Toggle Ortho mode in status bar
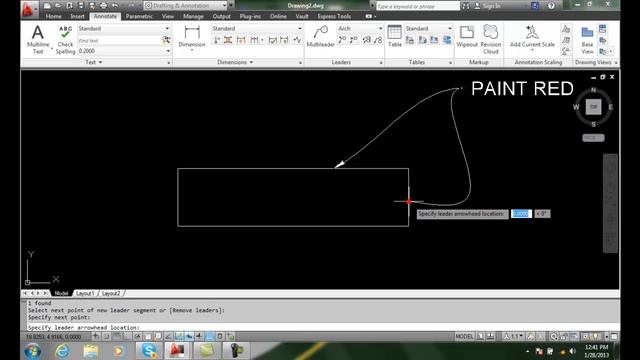This screenshot has height=360, width=640. [127, 337]
